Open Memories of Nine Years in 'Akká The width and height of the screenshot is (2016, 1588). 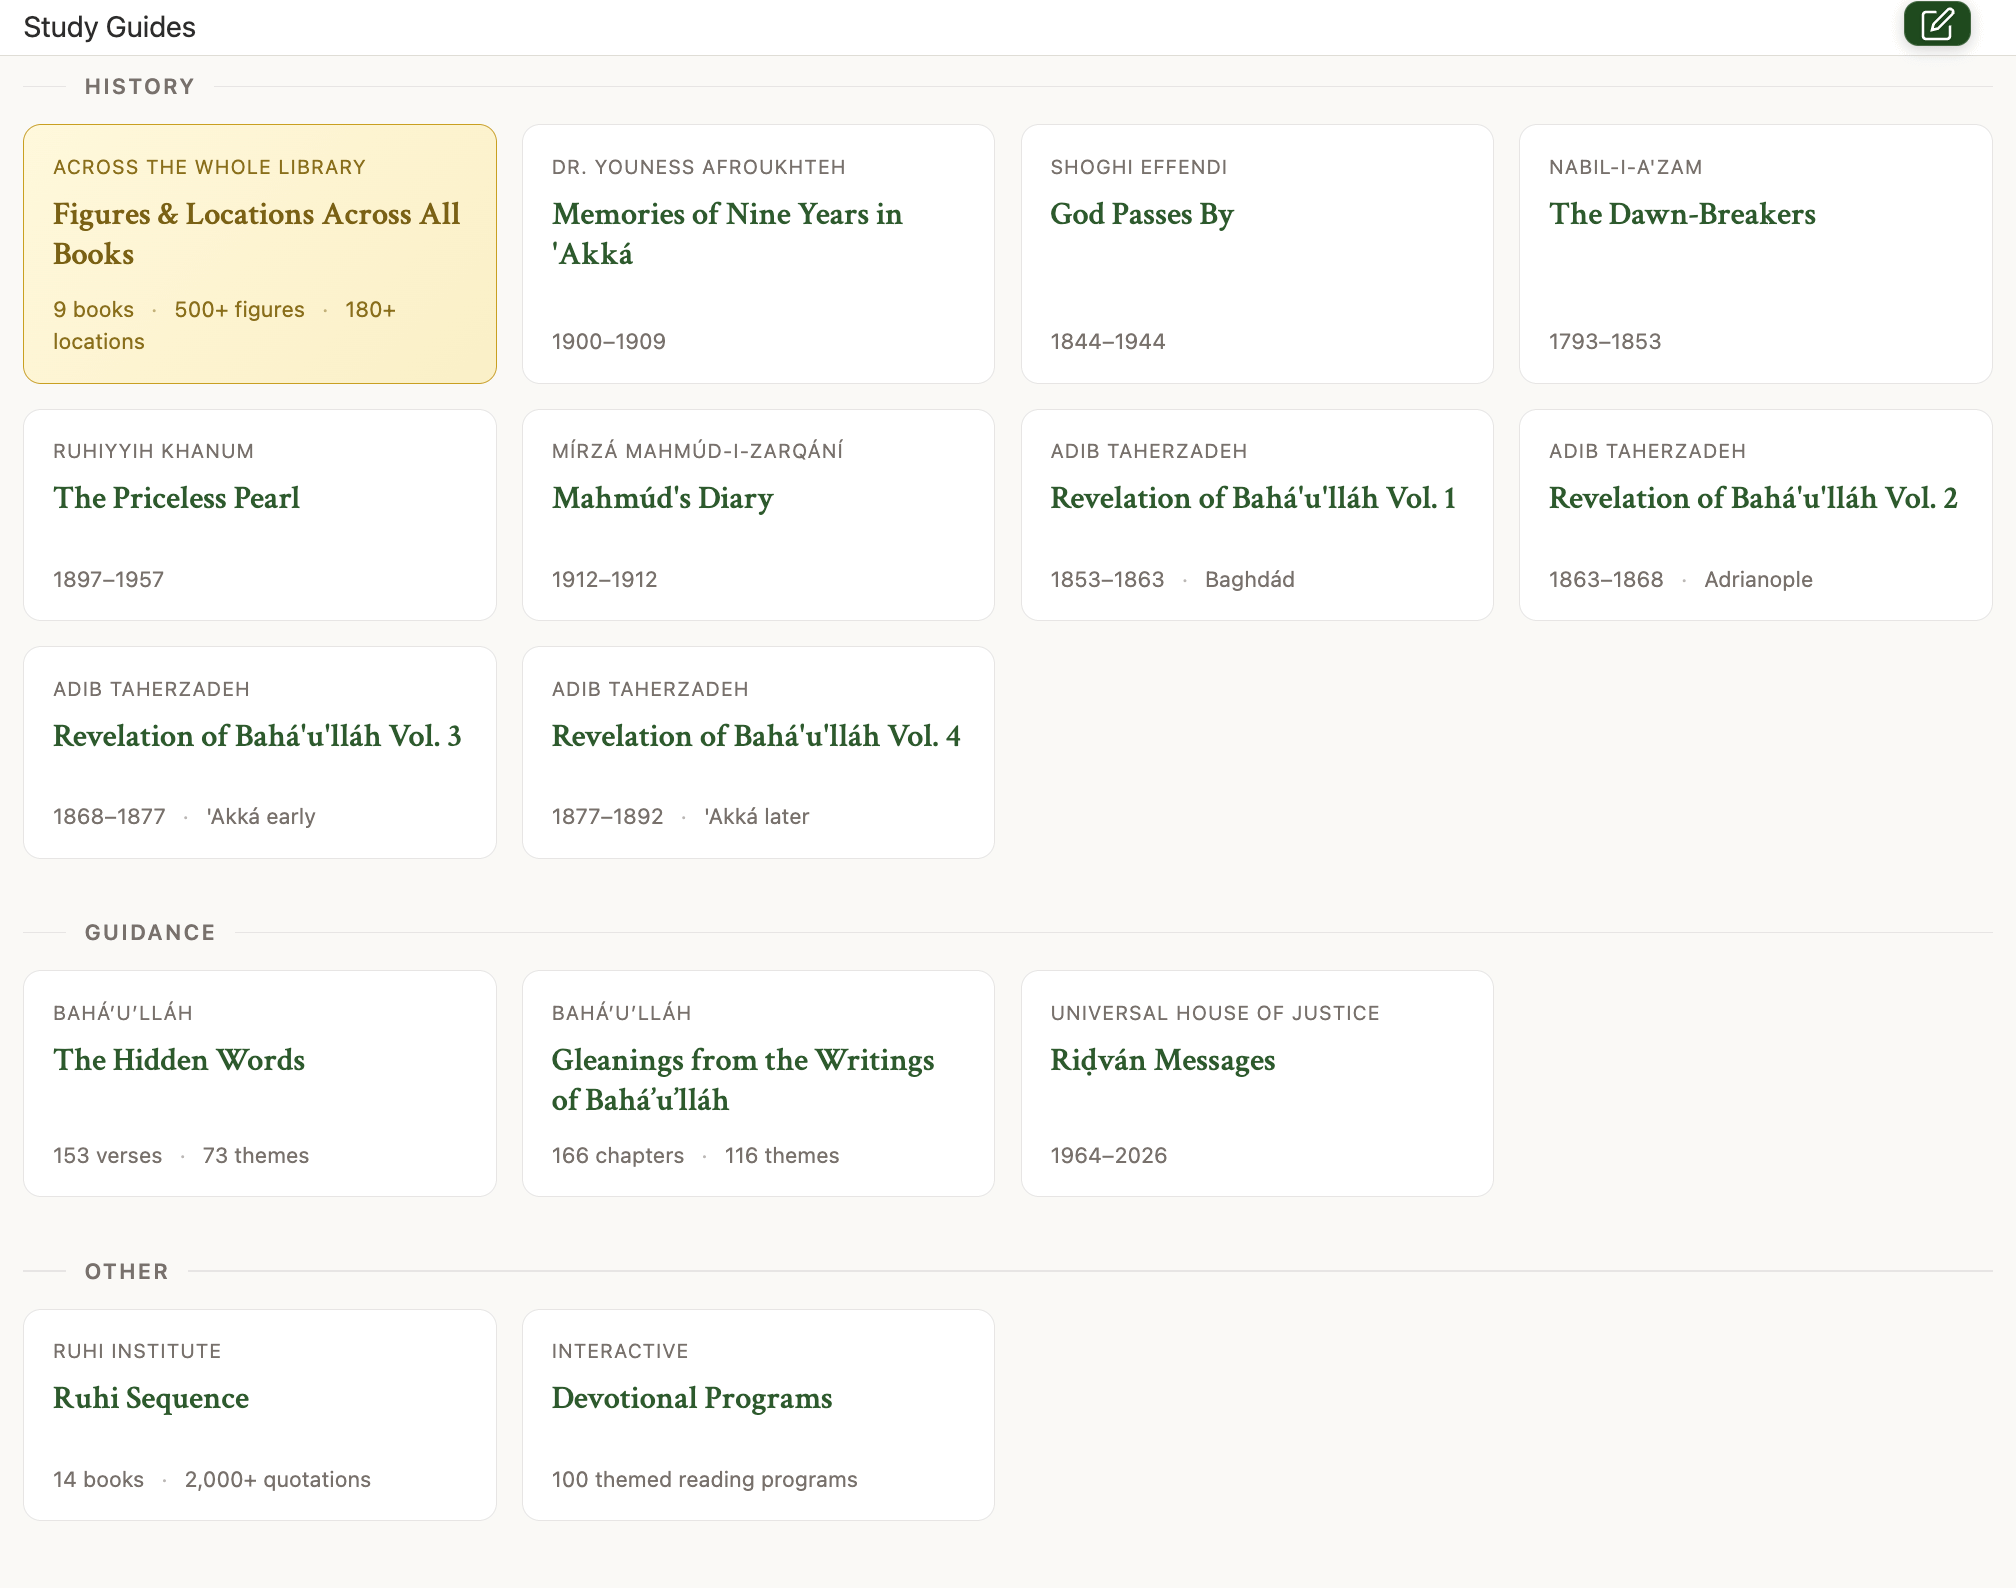758,254
